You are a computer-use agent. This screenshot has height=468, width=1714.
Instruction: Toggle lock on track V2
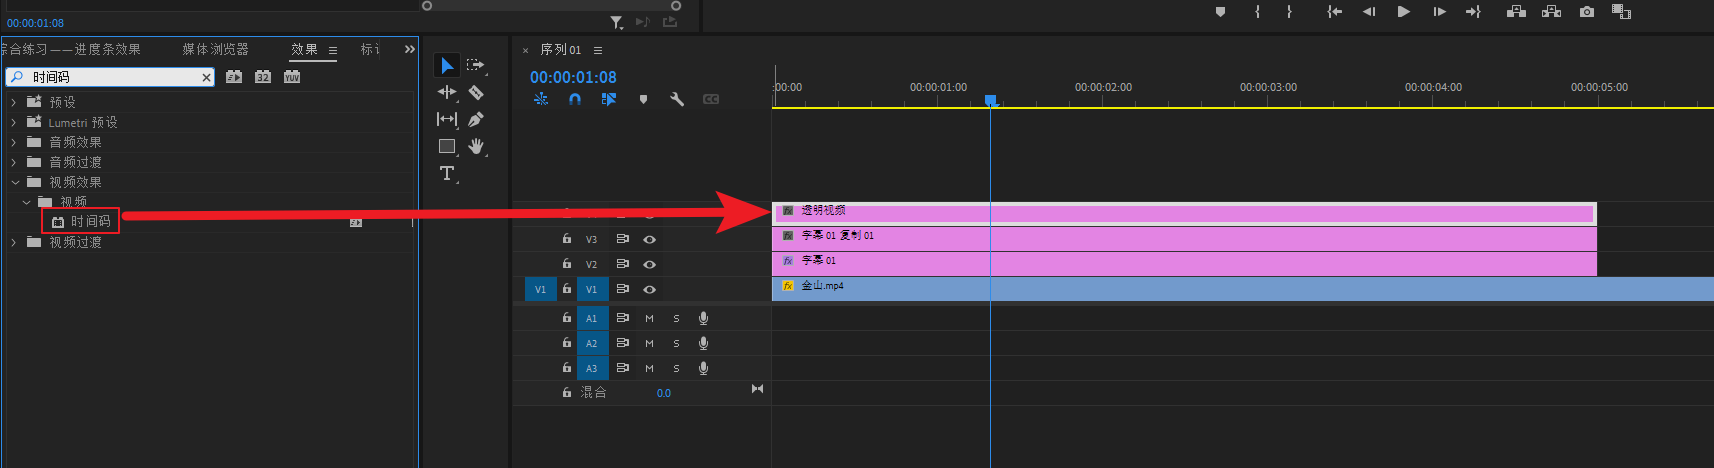(567, 264)
